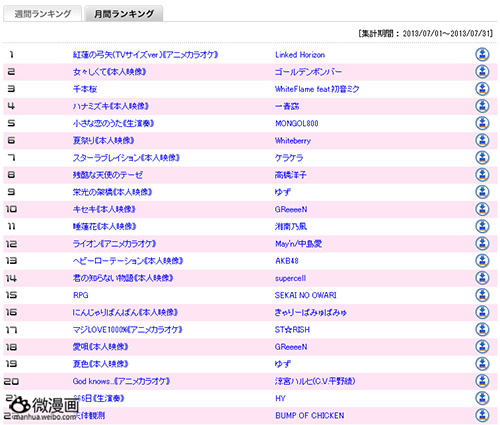Open song 君の知らない物語《本人映像》
The image size is (500, 425).
pos(123,278)
